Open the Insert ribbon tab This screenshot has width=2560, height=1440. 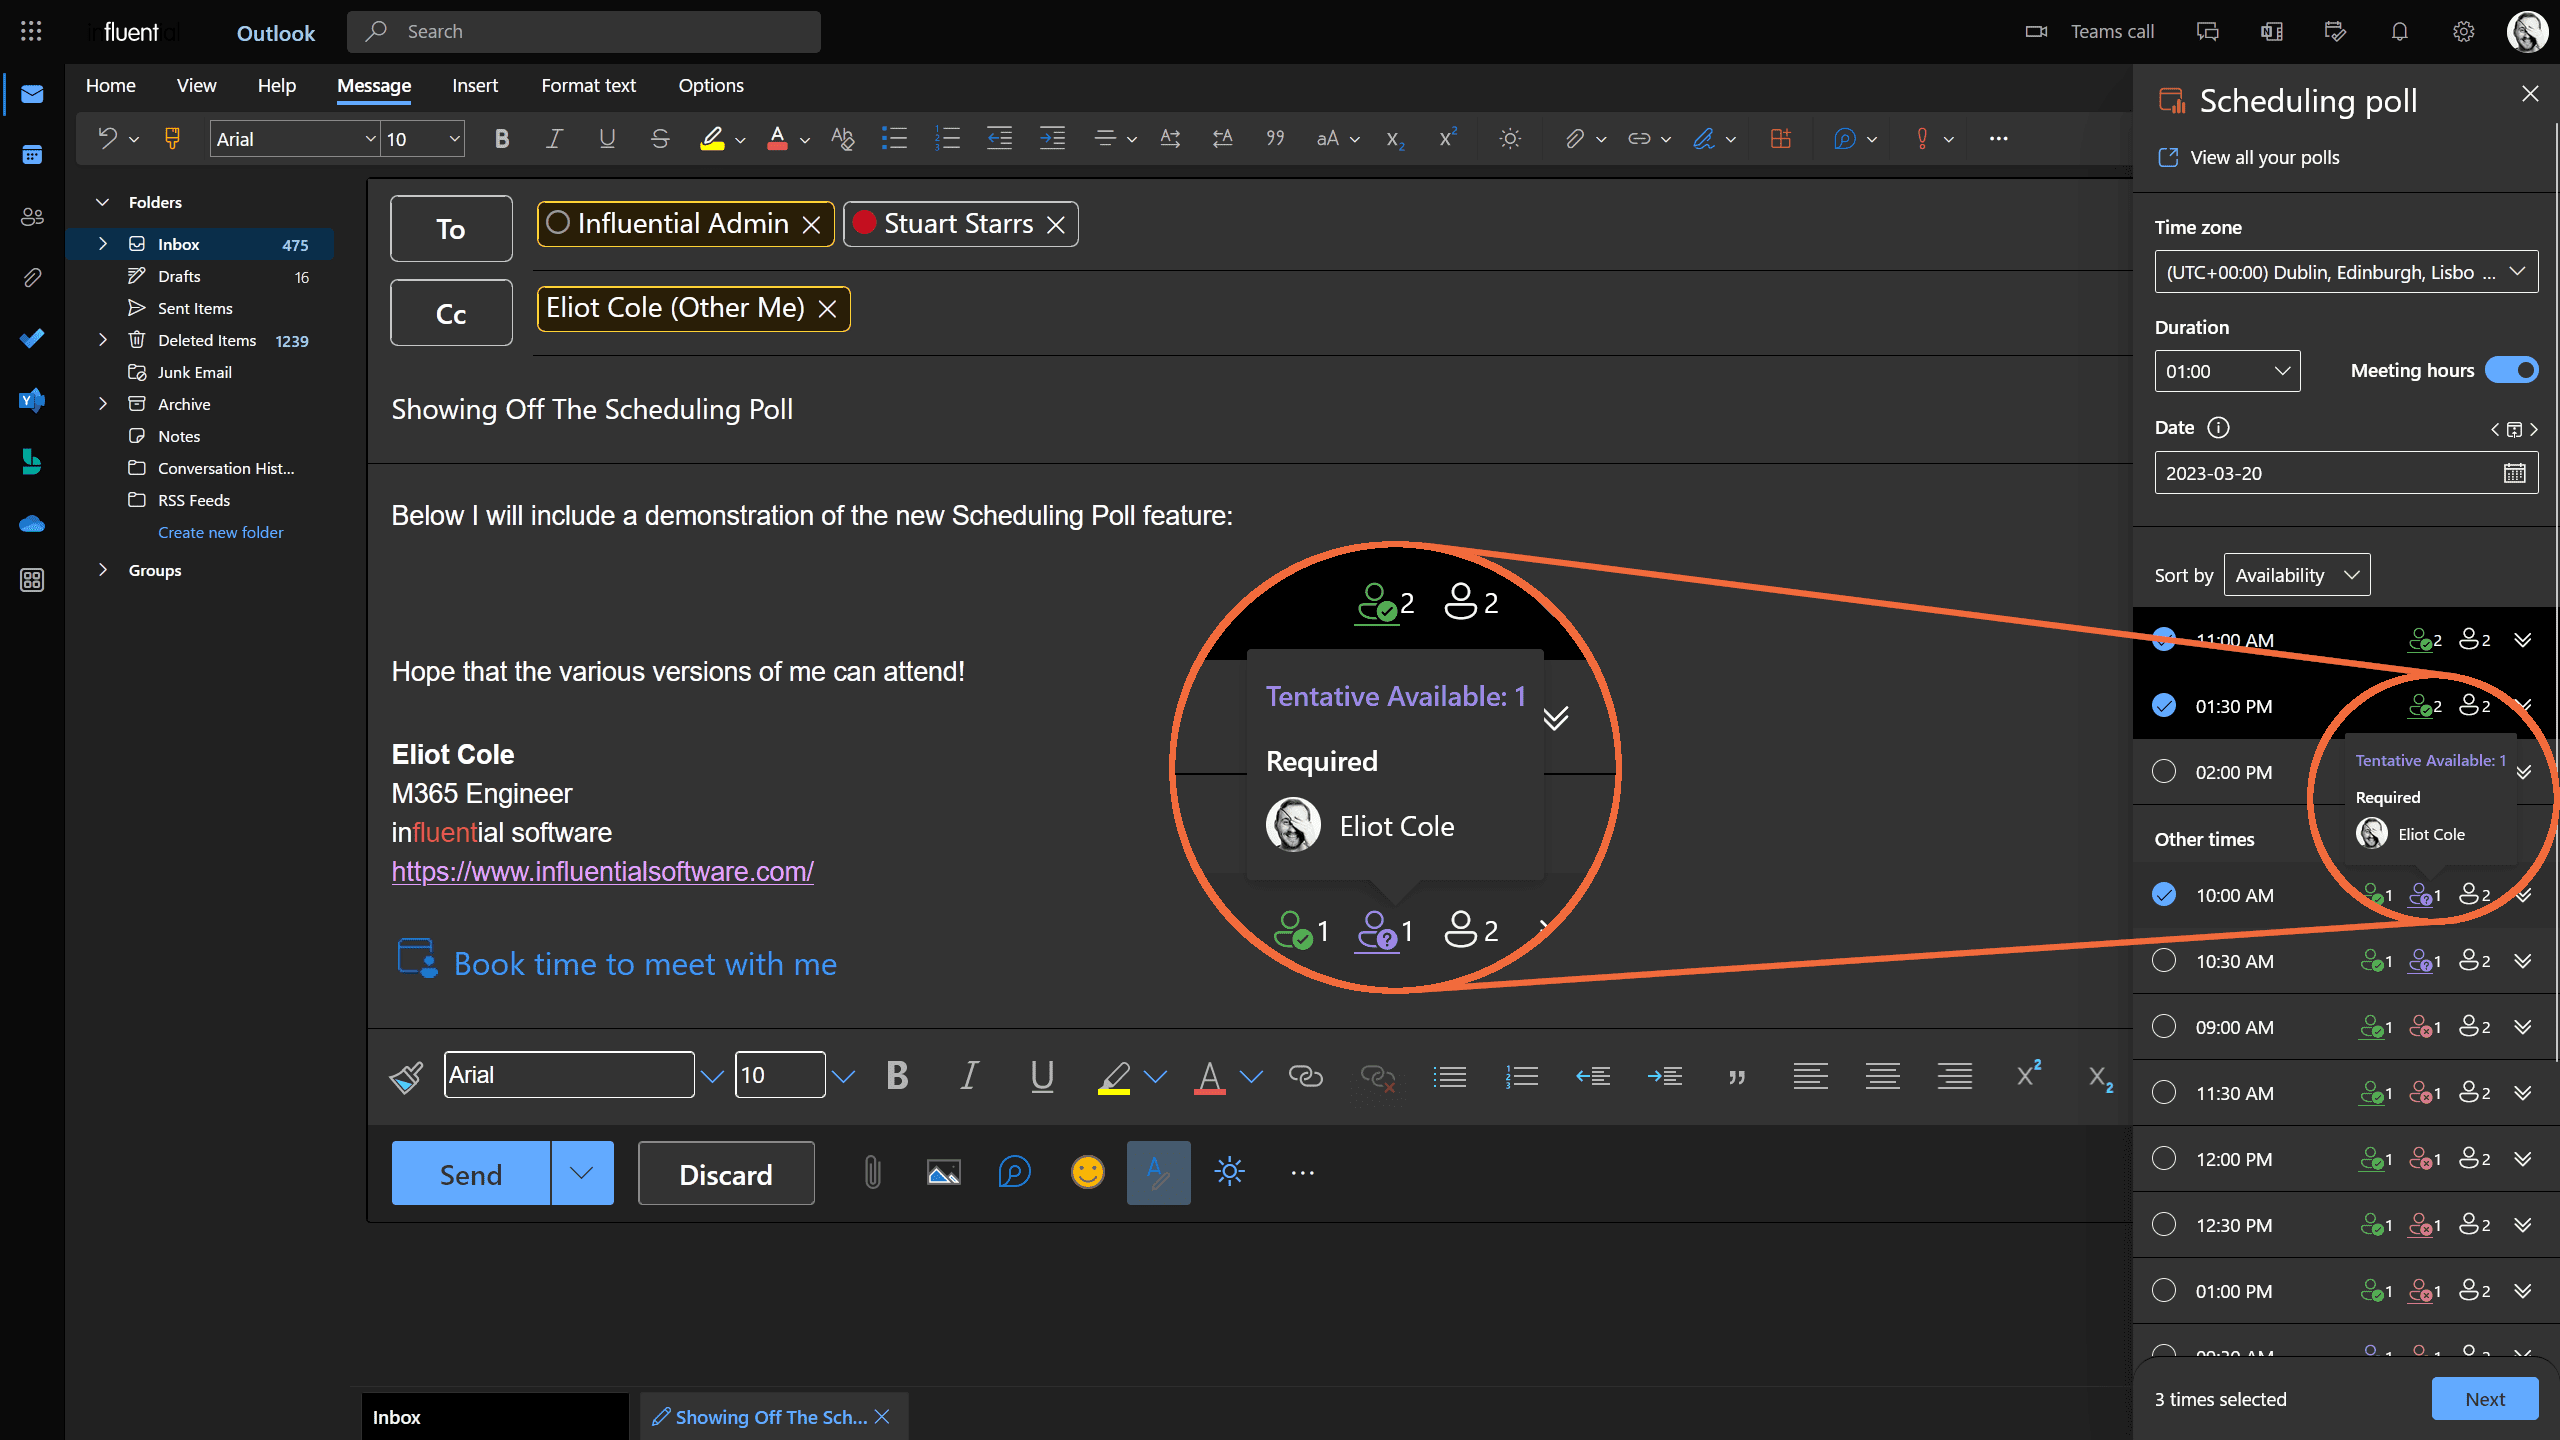tap(474, 85)
